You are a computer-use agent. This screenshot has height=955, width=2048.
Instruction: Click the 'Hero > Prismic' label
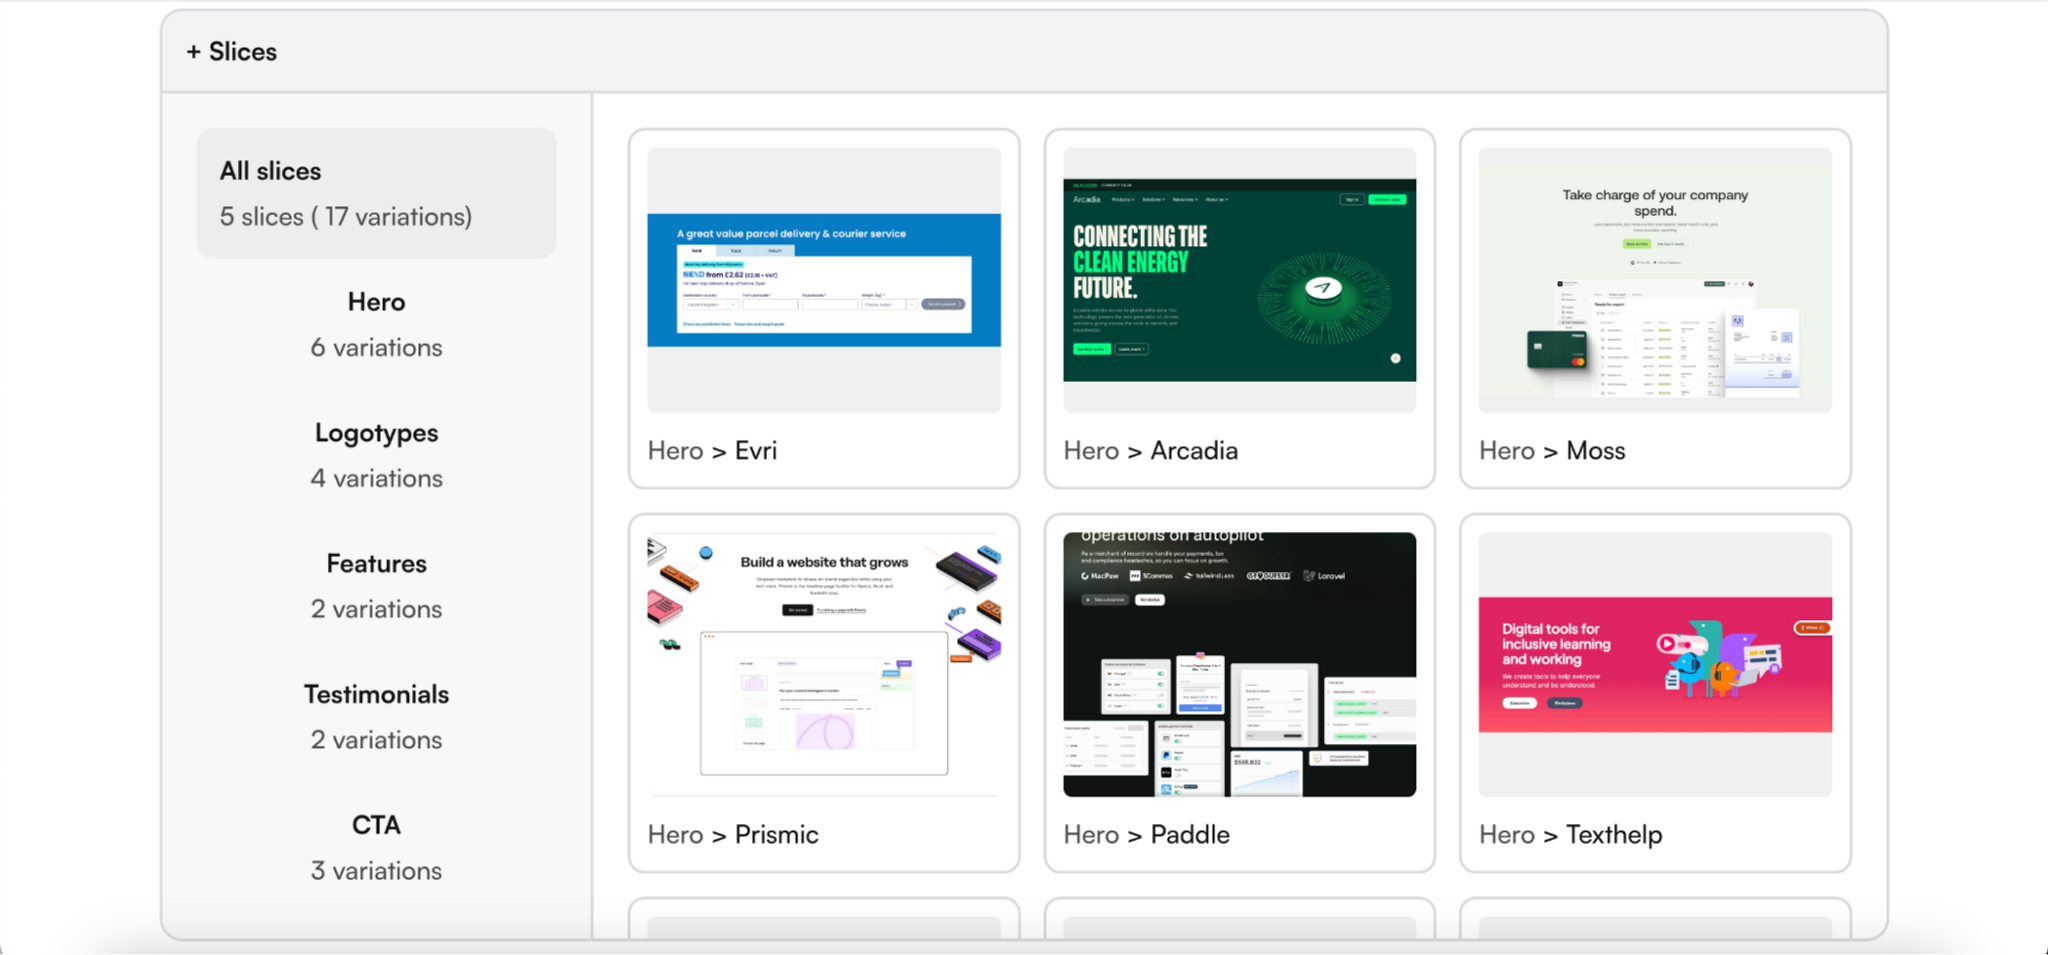tap(733, 835)
